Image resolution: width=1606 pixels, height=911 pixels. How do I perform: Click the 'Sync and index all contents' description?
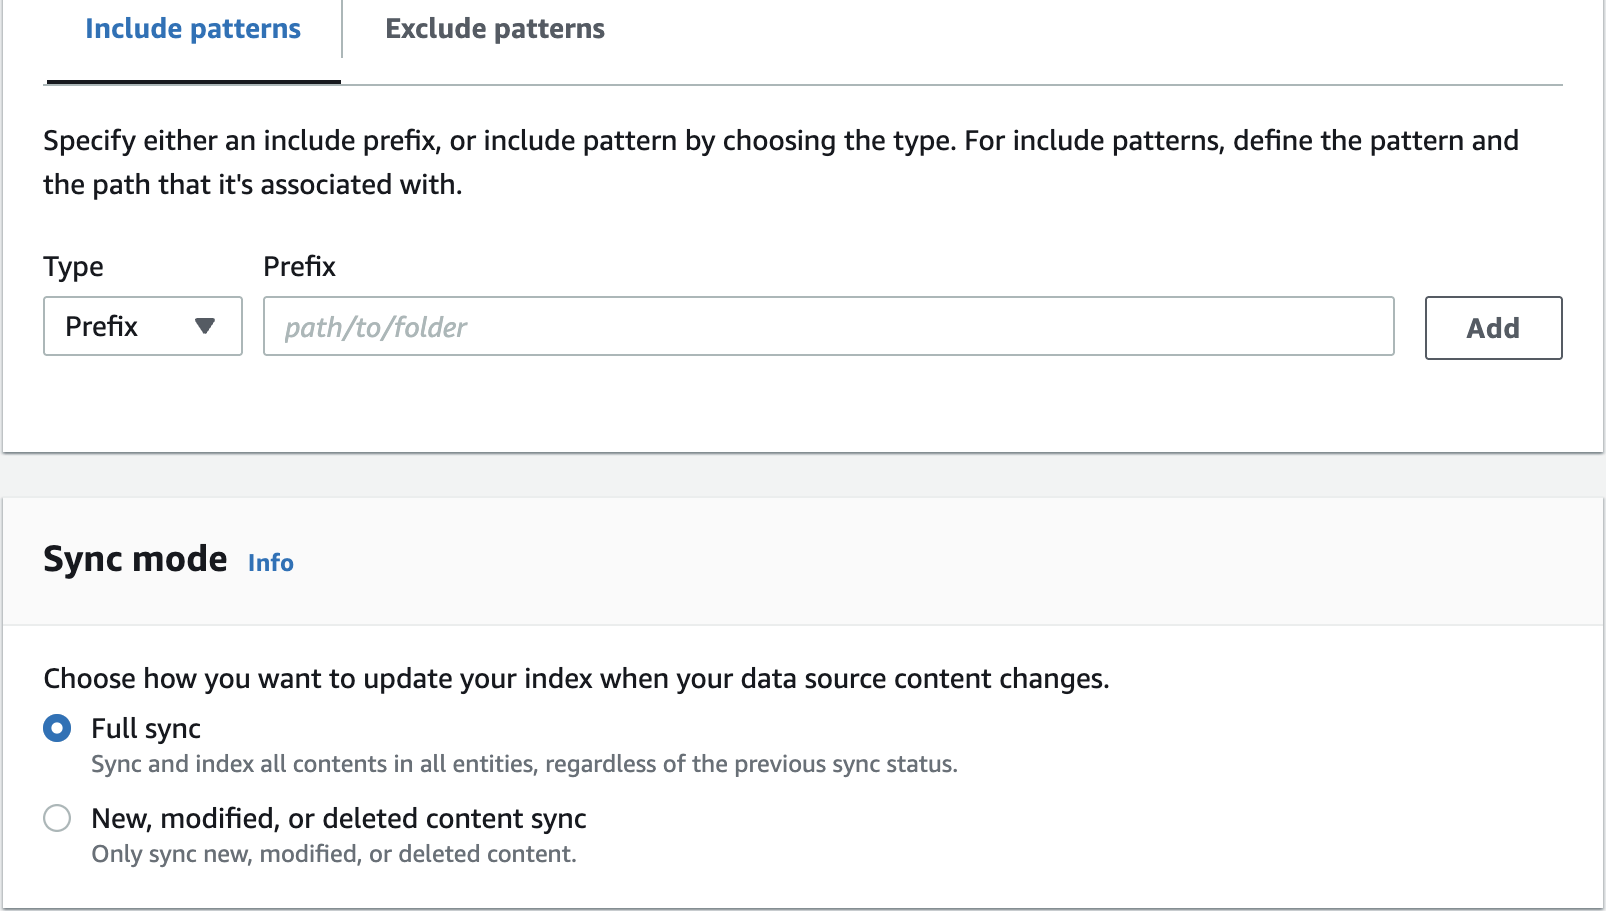click(x=524, y=764)
